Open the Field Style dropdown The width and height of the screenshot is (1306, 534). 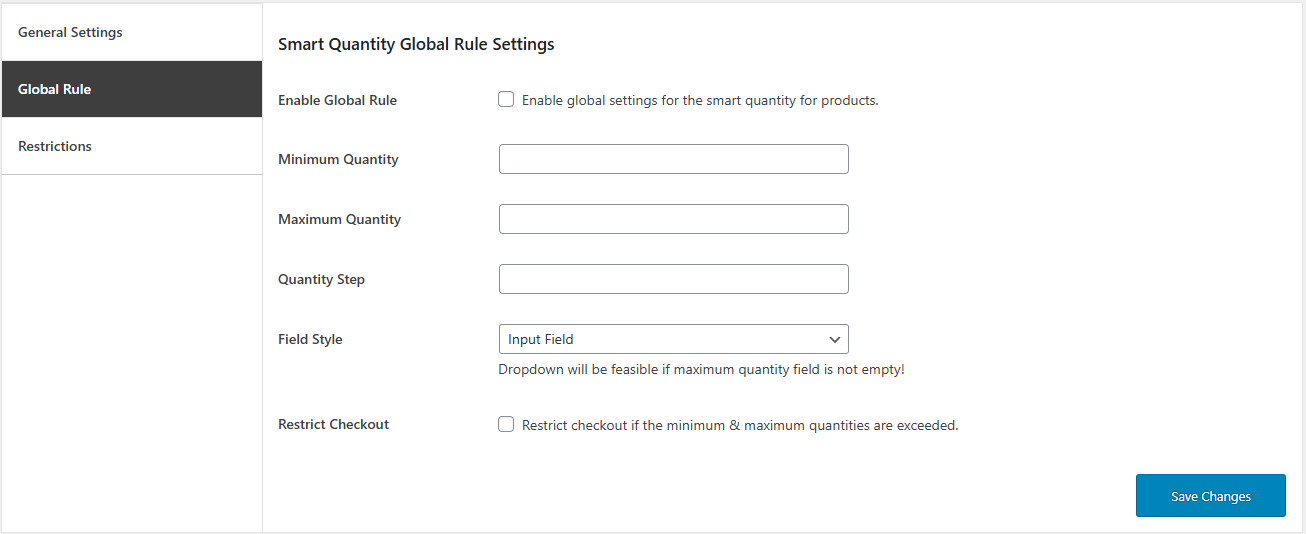click(674, 339)
